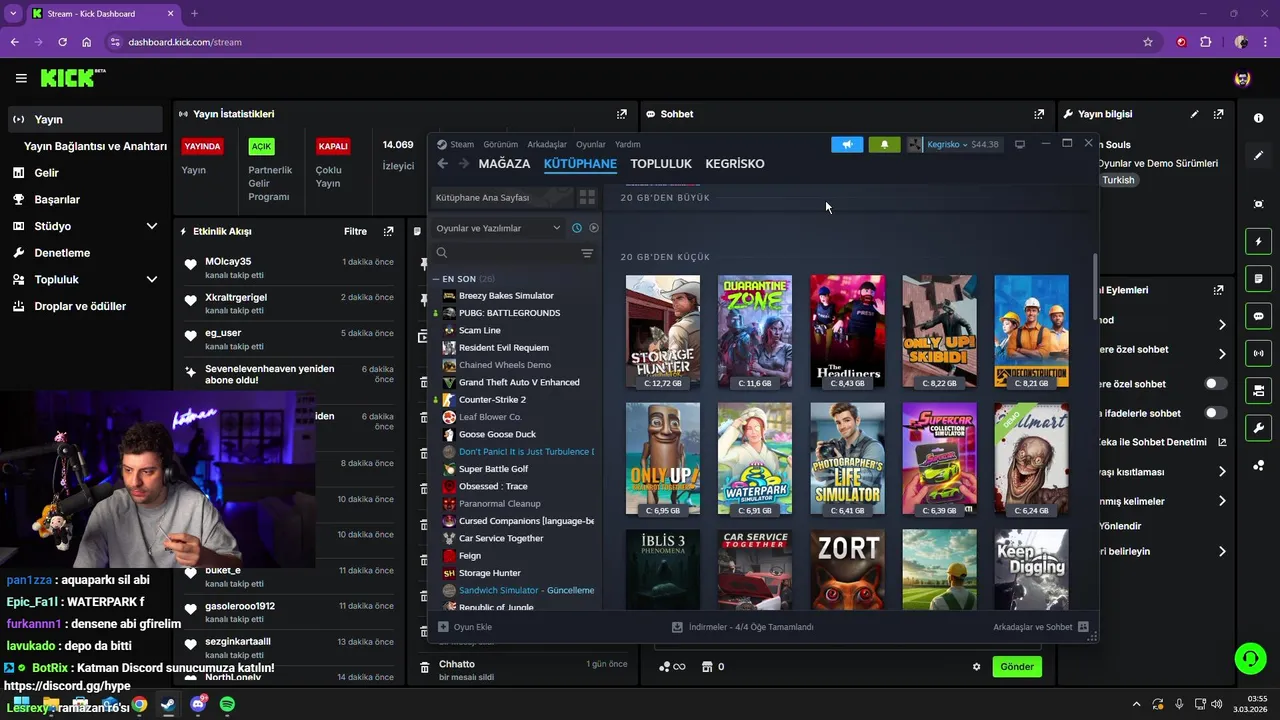This screenshot has height=720, width=1280.
Task: Open Discord from the Windows taskbar
Action: pyautogui.click(x=198, y=704)
